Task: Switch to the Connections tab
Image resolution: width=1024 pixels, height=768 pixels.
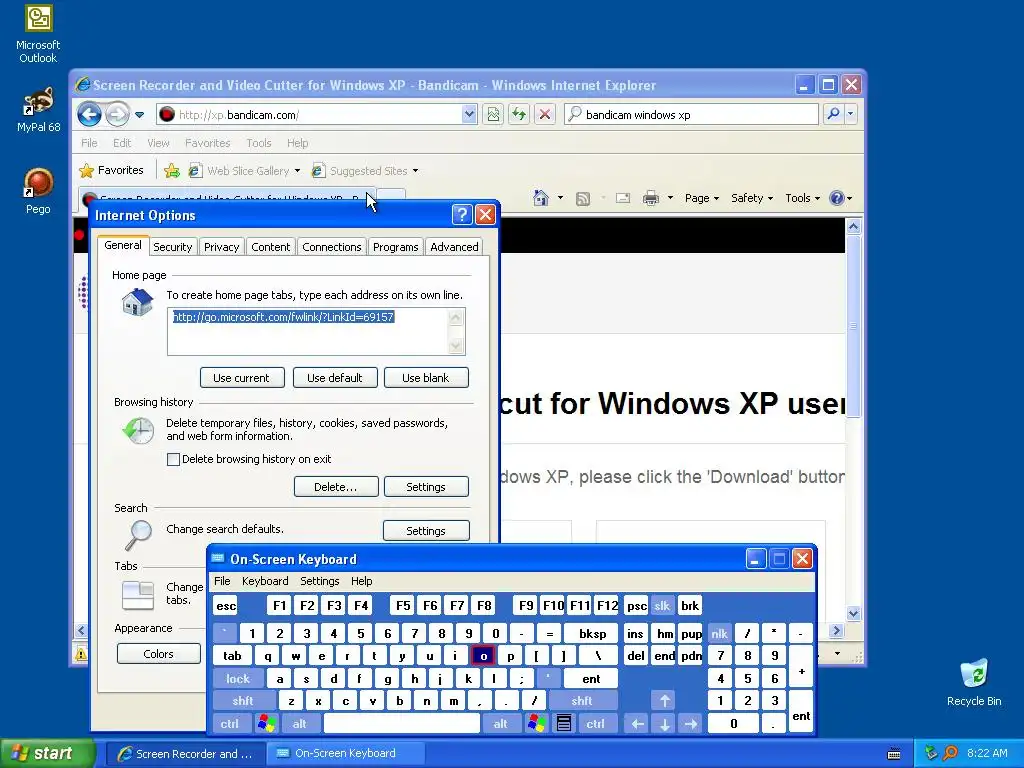Action: coord(332,247)
